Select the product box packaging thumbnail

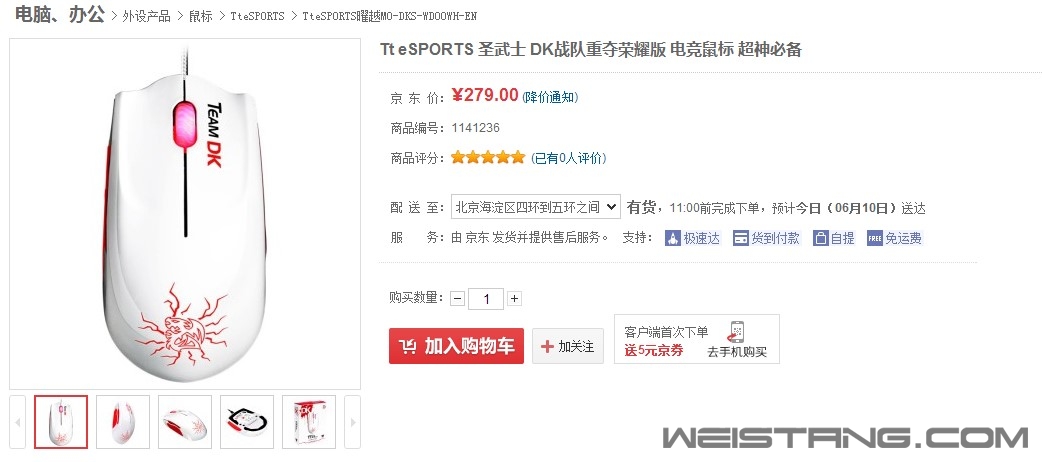coord(309,421)
